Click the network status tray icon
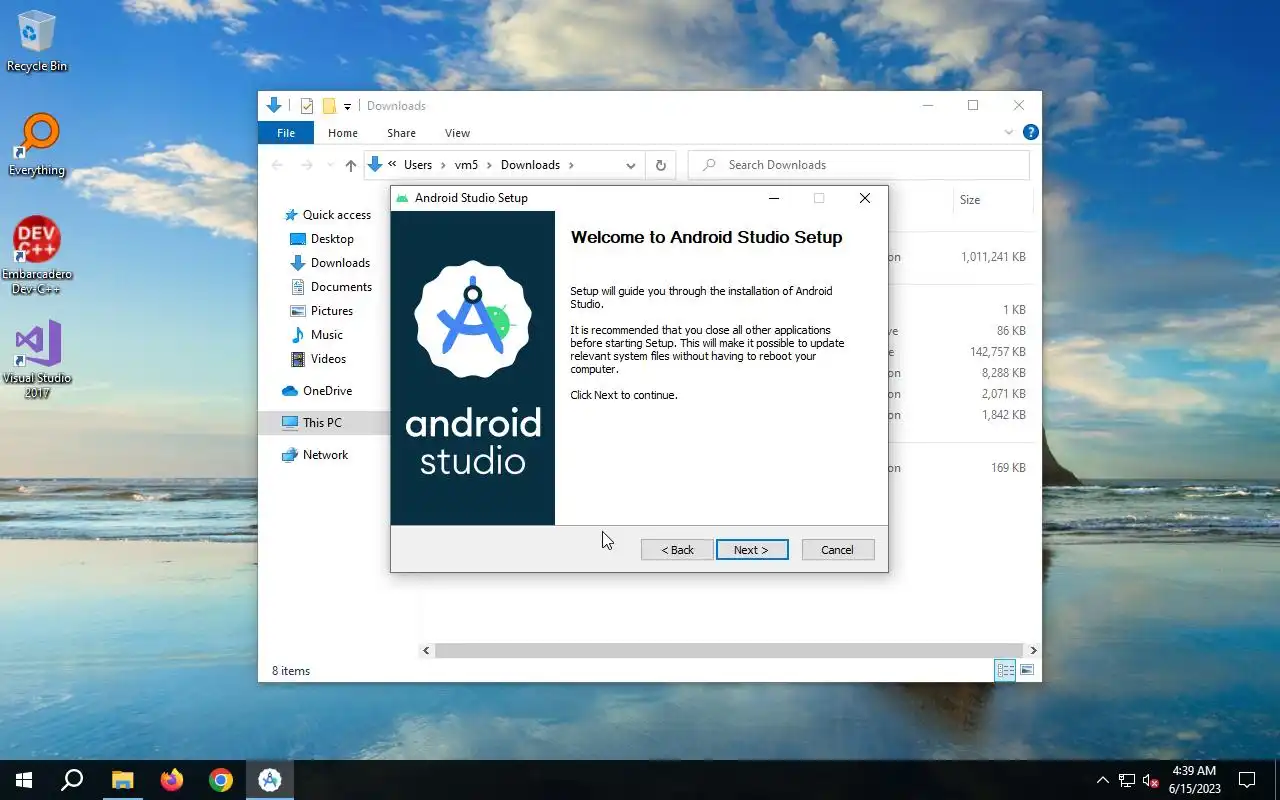Image resolution: width=1280 pixels, height=800 pixels. pos(1127,780)
